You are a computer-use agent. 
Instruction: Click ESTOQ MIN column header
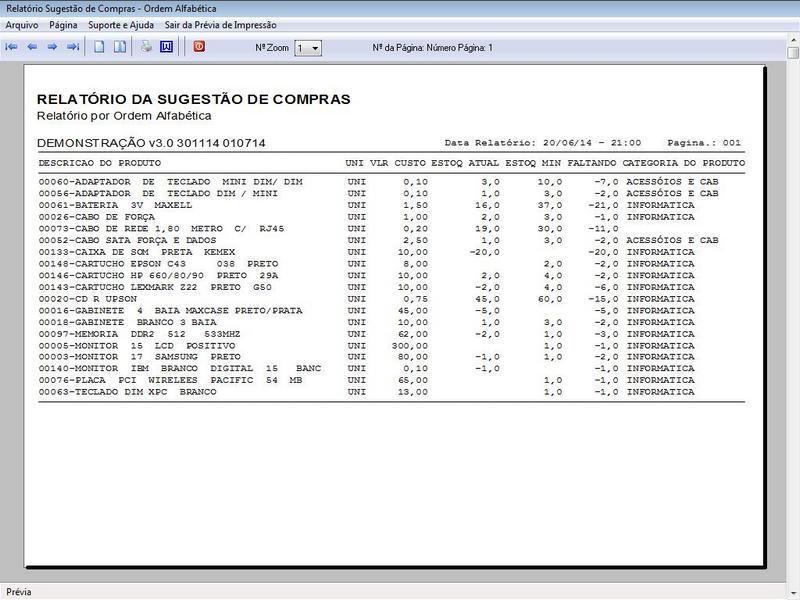pos(533,163)
